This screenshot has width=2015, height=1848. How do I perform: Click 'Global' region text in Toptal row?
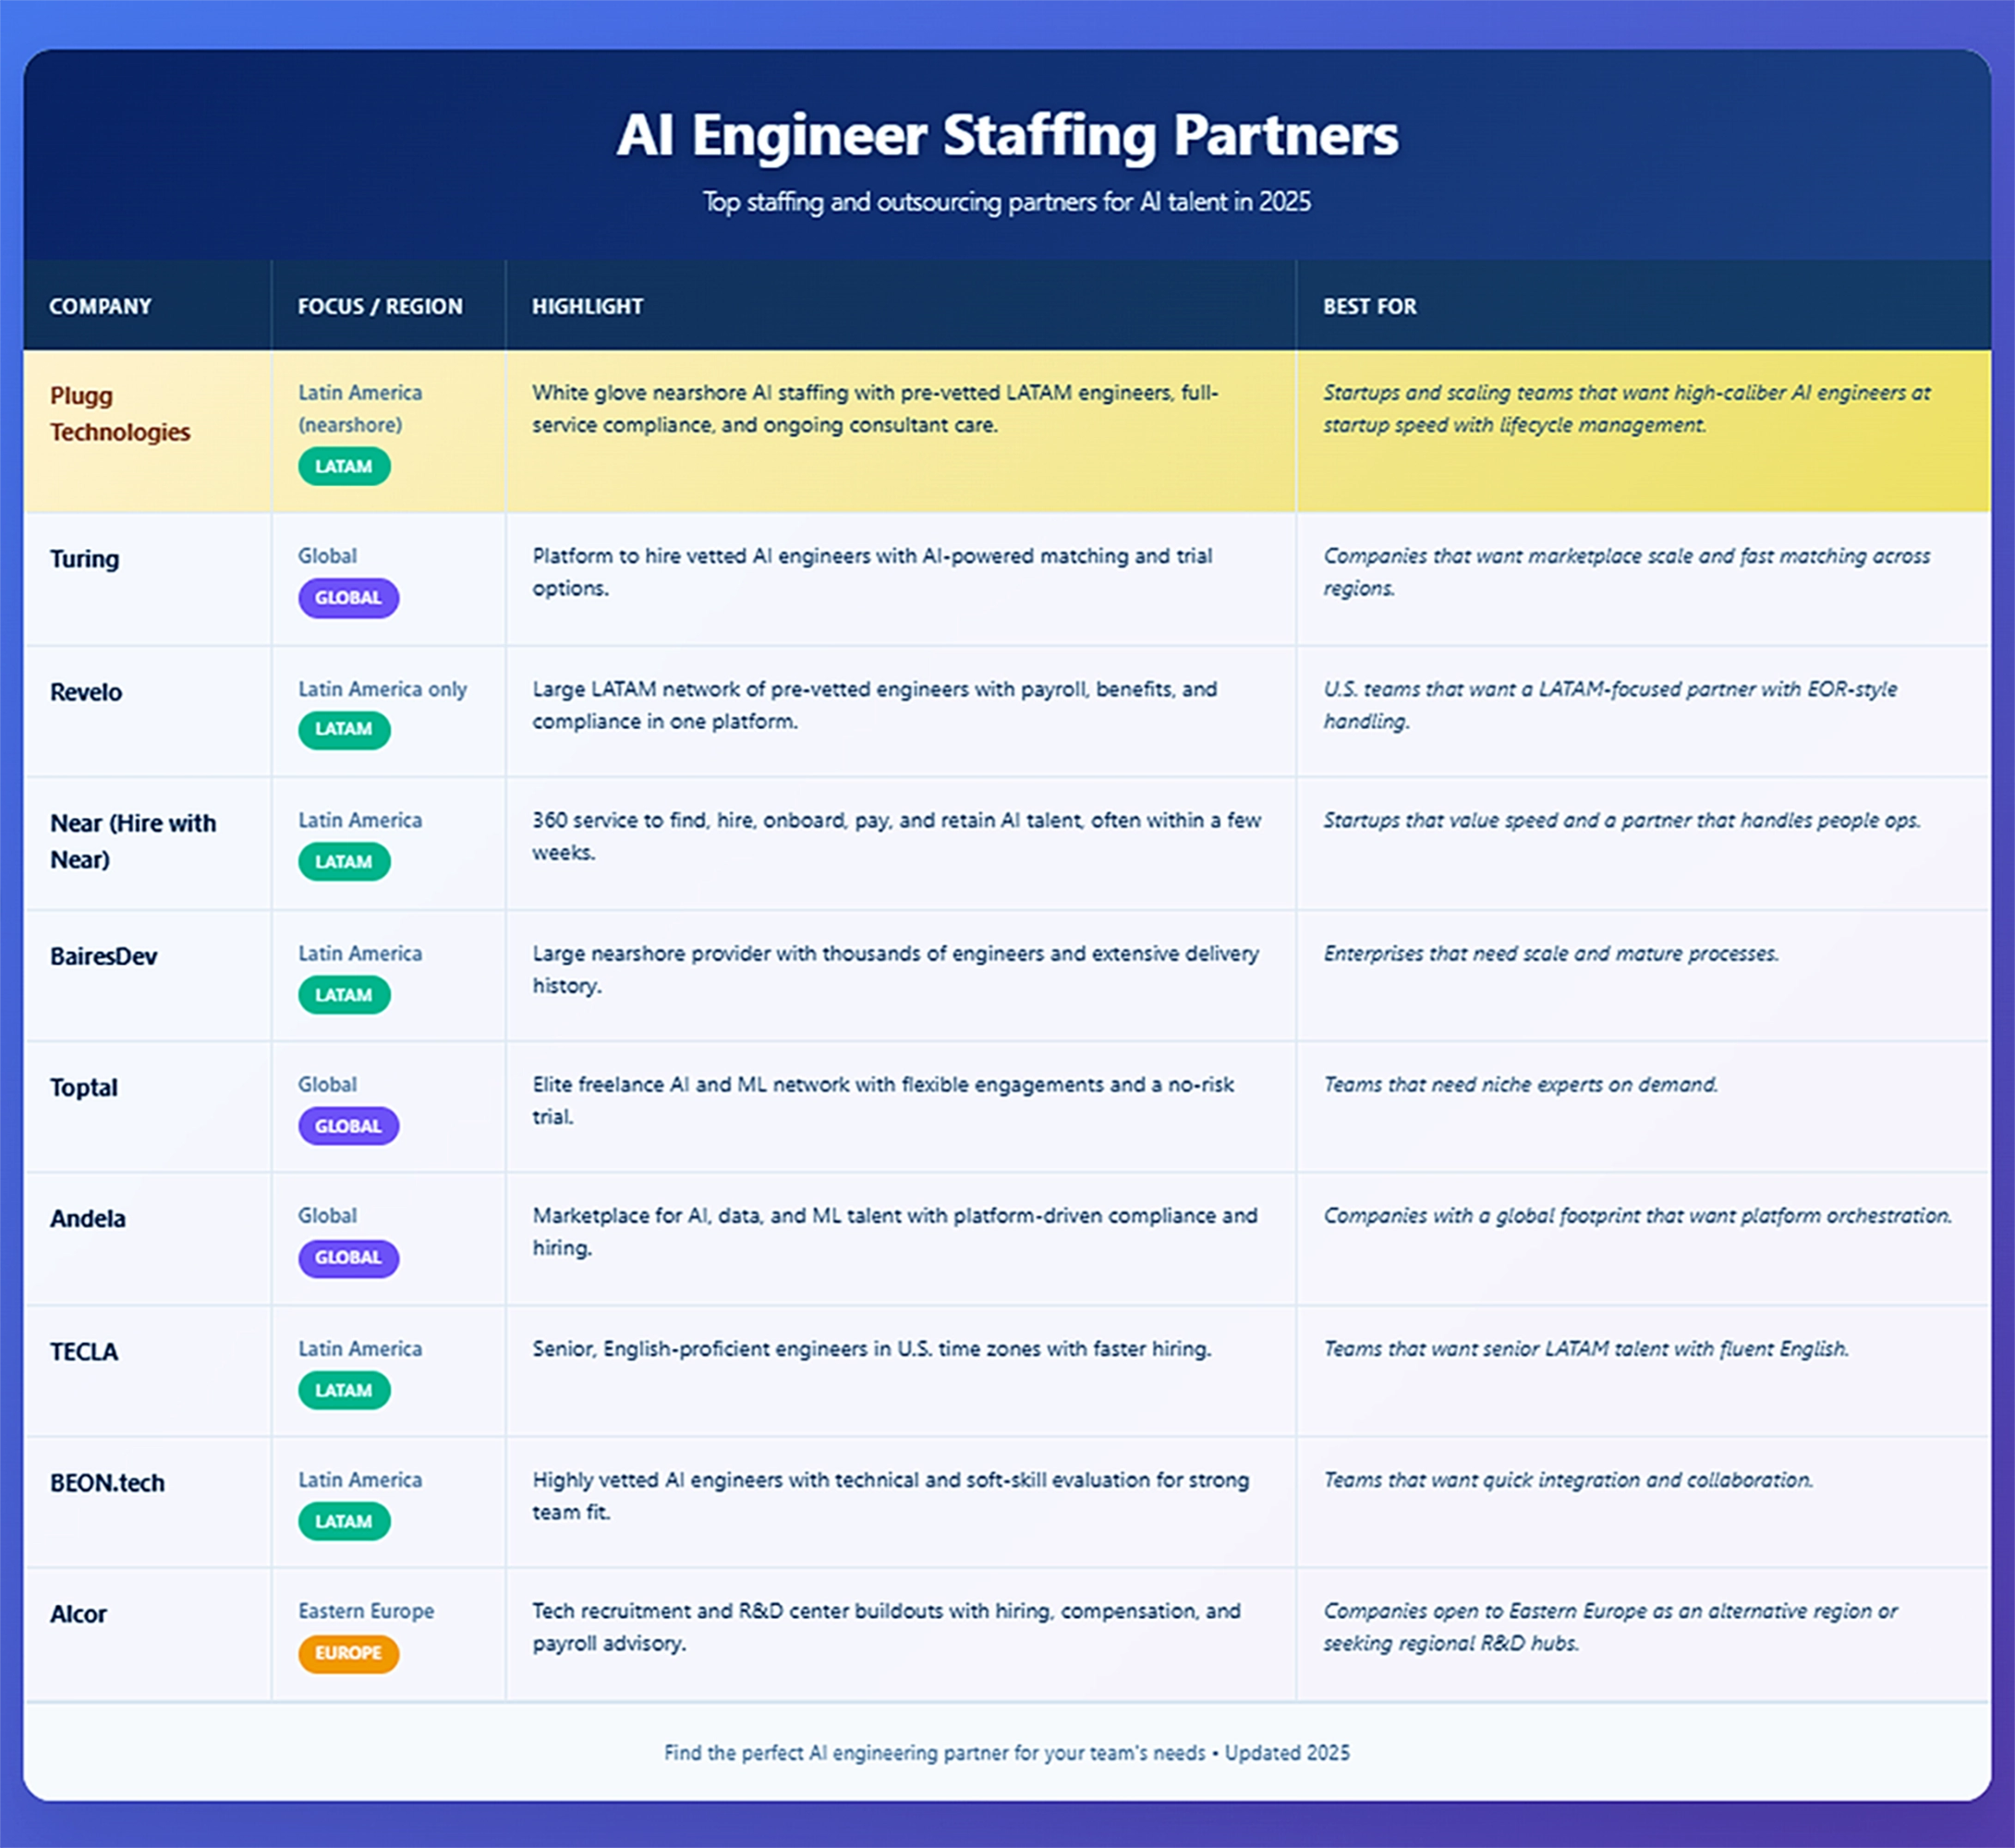coord(327,1084)
